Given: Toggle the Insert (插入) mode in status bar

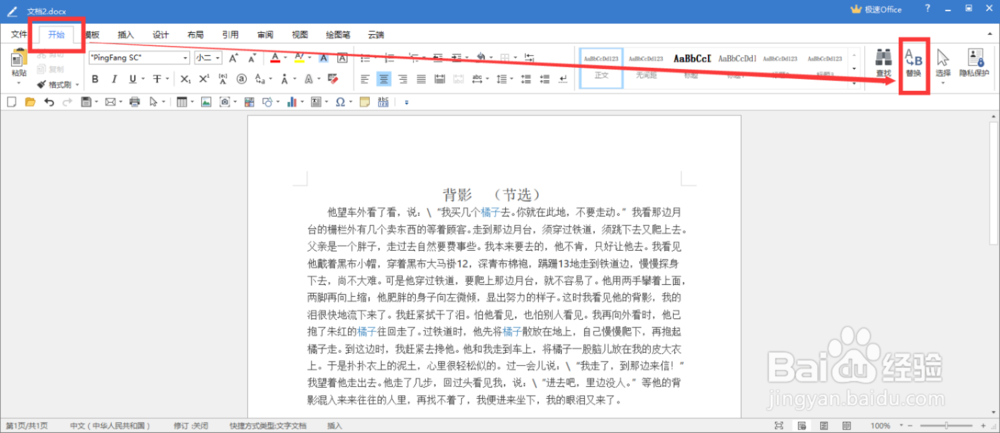Looking at the screenshot, I should 334,425.
